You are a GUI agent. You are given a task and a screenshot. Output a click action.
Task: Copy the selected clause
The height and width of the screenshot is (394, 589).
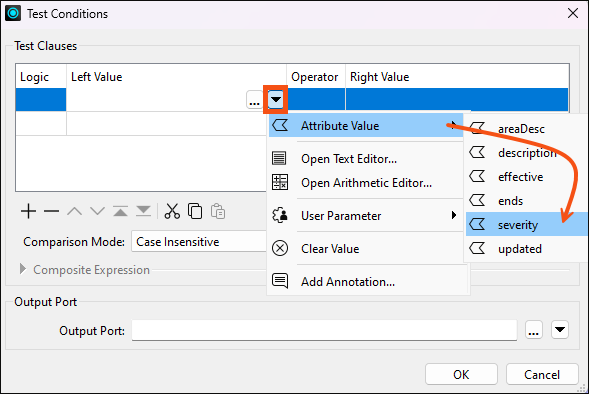pos(195,211)
